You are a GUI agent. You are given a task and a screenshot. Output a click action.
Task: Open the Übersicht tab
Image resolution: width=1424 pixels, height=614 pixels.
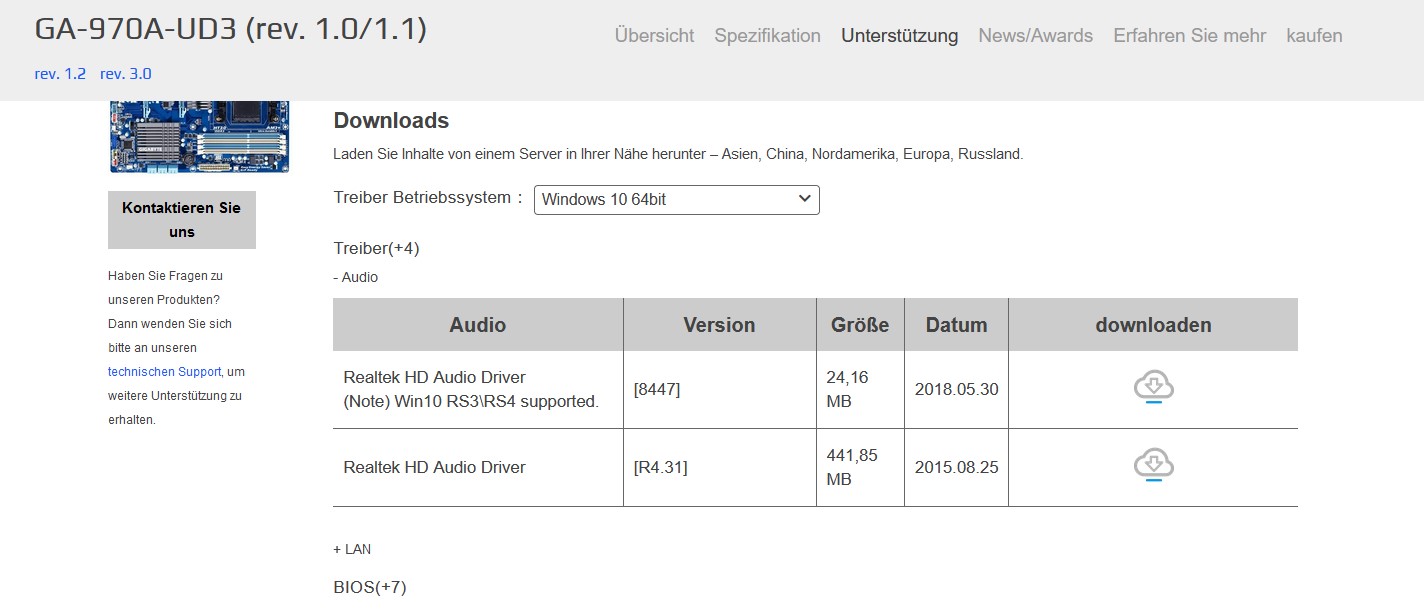tap(654, 36)
